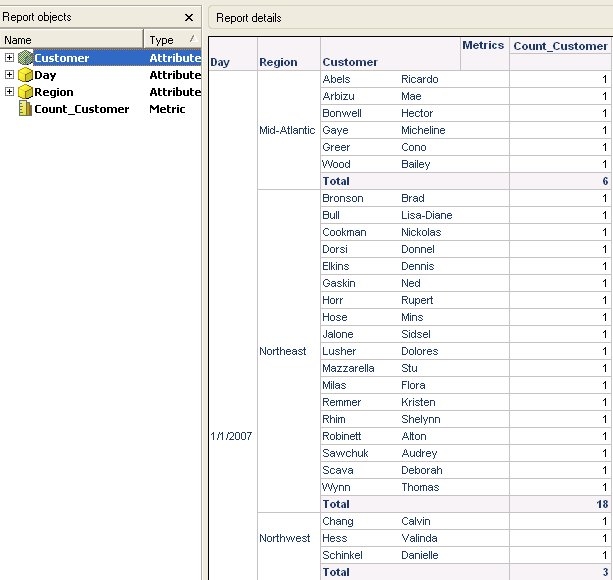The image size is (613, 580).
Task: Click customer last name Arbizu
Action: pyautogui.click(x=339, y=96)
